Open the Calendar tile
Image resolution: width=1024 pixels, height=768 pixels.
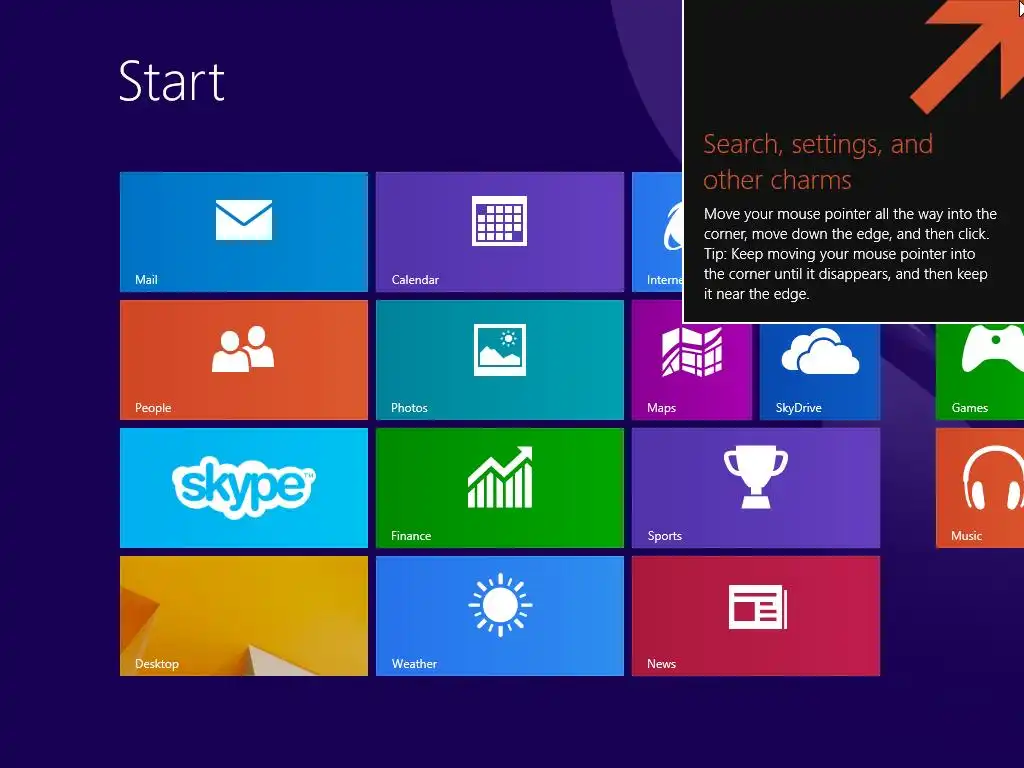500,232
